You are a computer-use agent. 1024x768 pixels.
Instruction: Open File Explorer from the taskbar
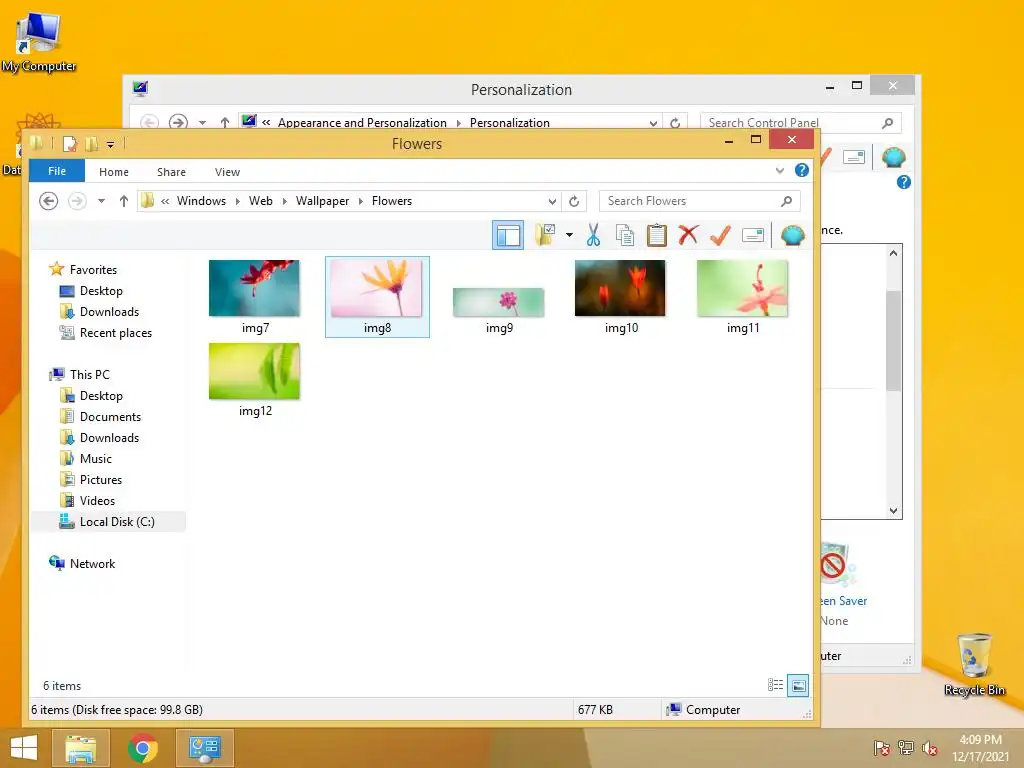[80, 748]
